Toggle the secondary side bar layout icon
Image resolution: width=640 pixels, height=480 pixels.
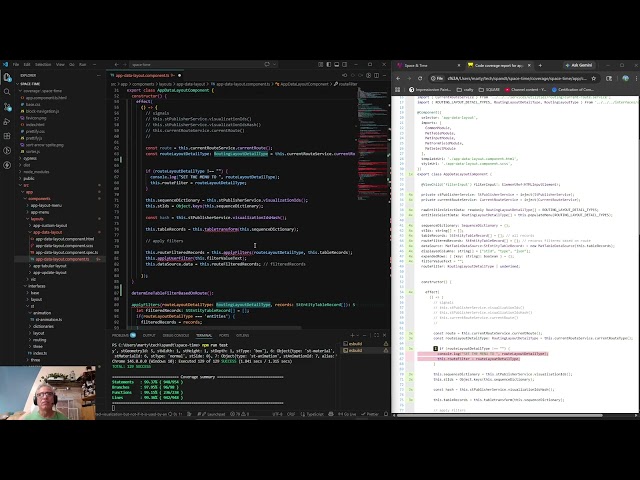coord(345,64)
